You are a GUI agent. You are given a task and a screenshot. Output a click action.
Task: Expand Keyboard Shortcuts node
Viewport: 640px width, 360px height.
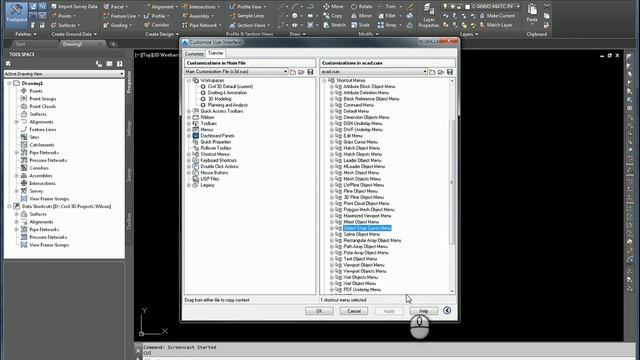(189, 160)
